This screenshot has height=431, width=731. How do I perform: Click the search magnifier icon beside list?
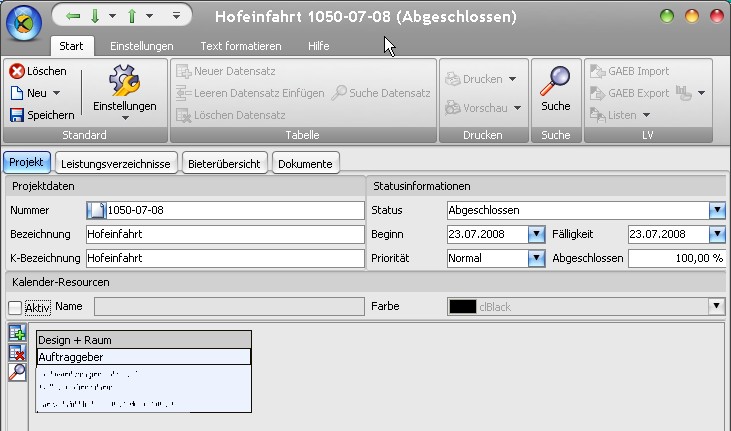pos(17,372)
